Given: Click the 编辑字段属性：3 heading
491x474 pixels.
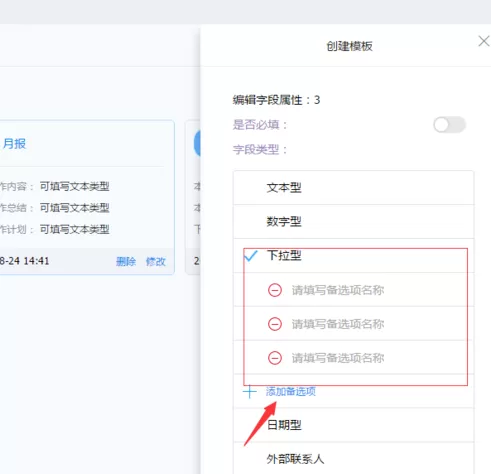Looking at the screenshot, I should point(276,100).
